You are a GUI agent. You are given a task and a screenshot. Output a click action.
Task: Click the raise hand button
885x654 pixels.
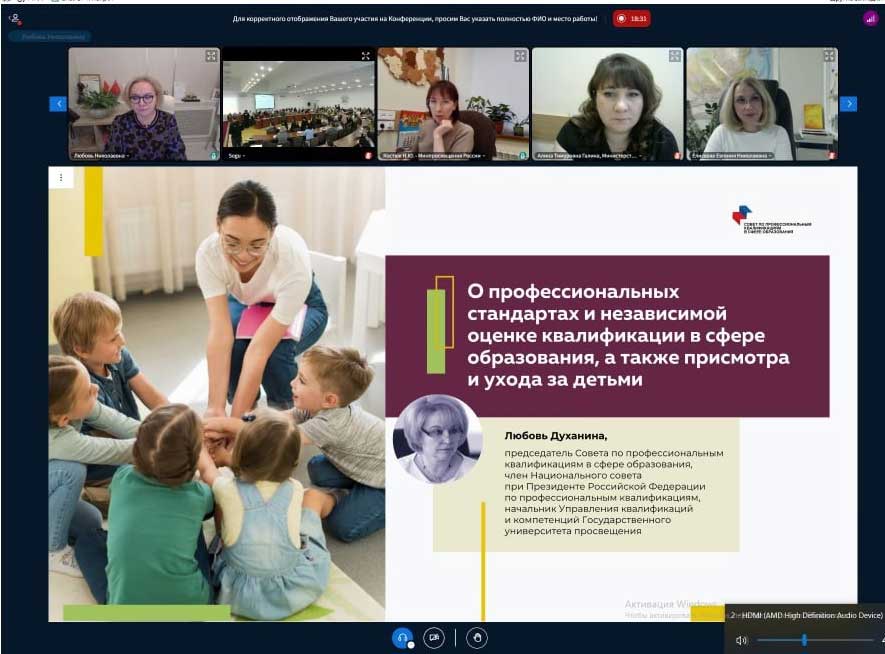478,637
